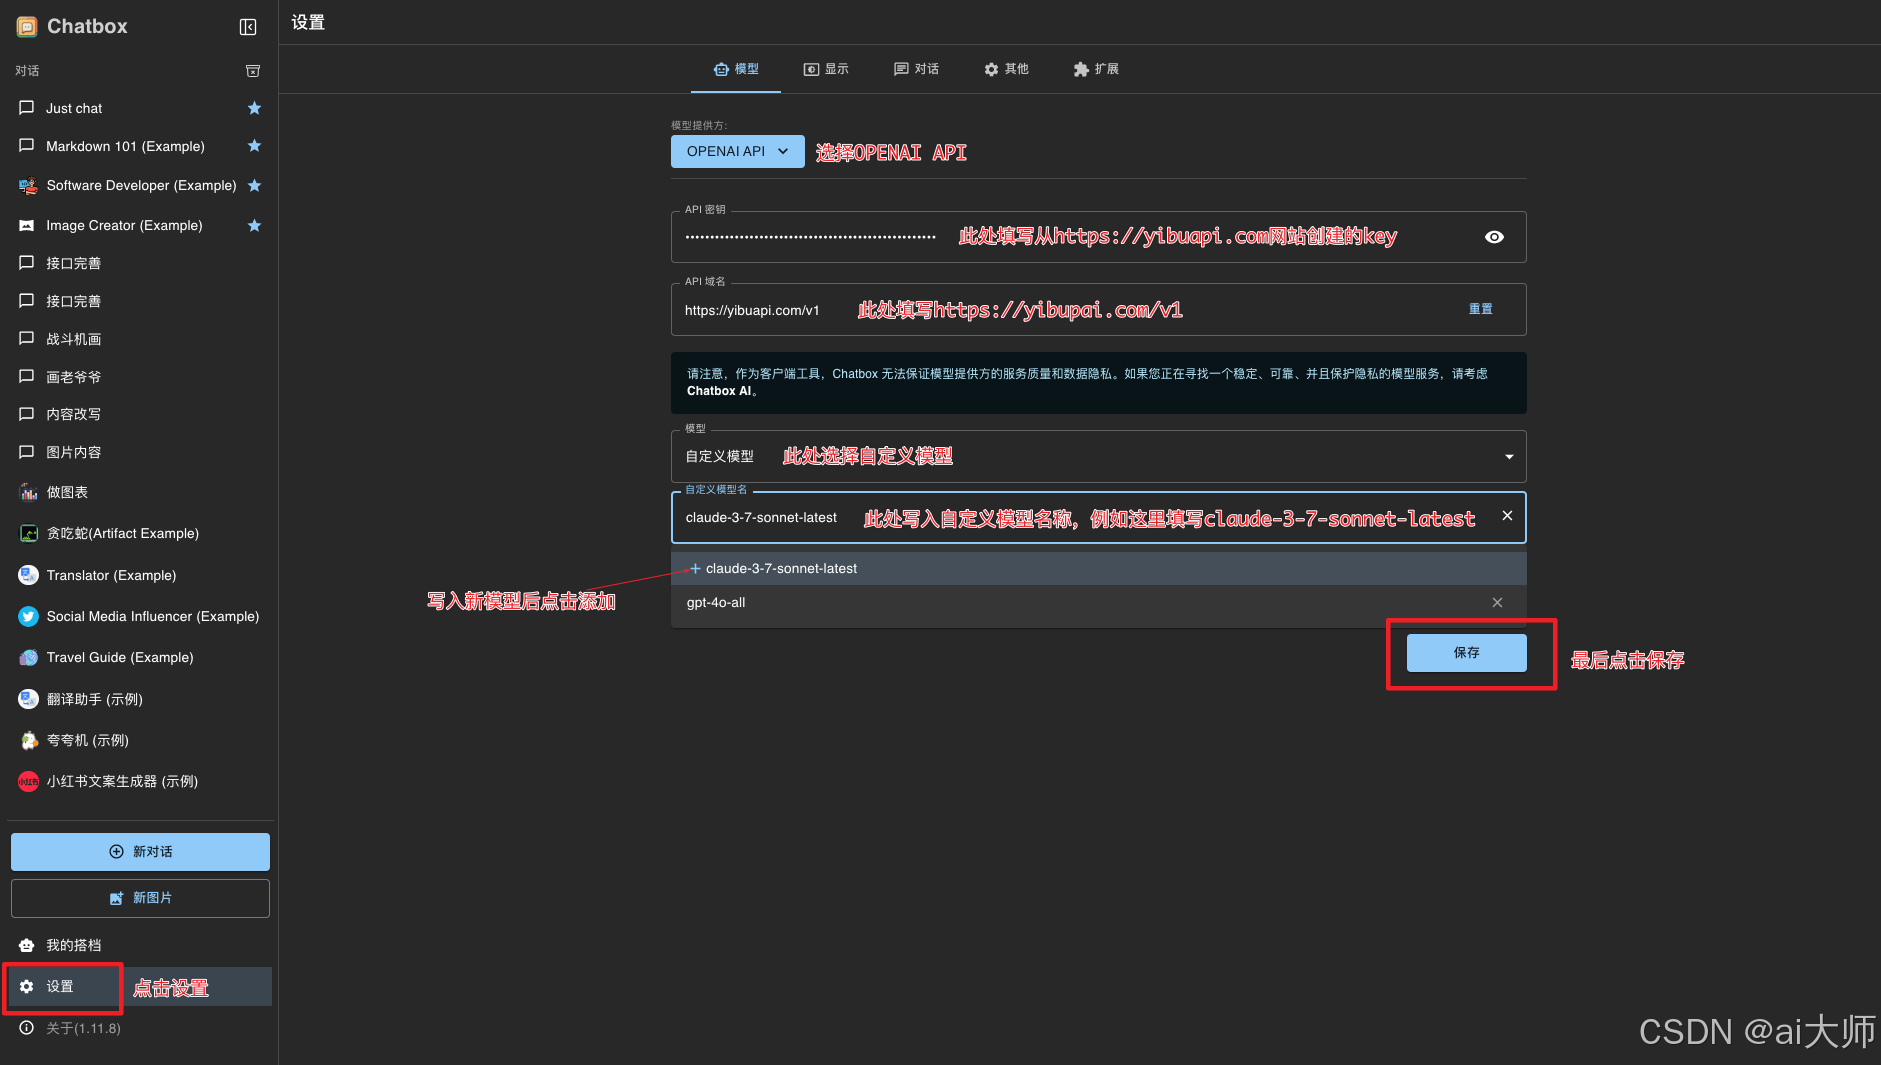Toggle API key visibility with eye icon

[x=1494, y=237]
